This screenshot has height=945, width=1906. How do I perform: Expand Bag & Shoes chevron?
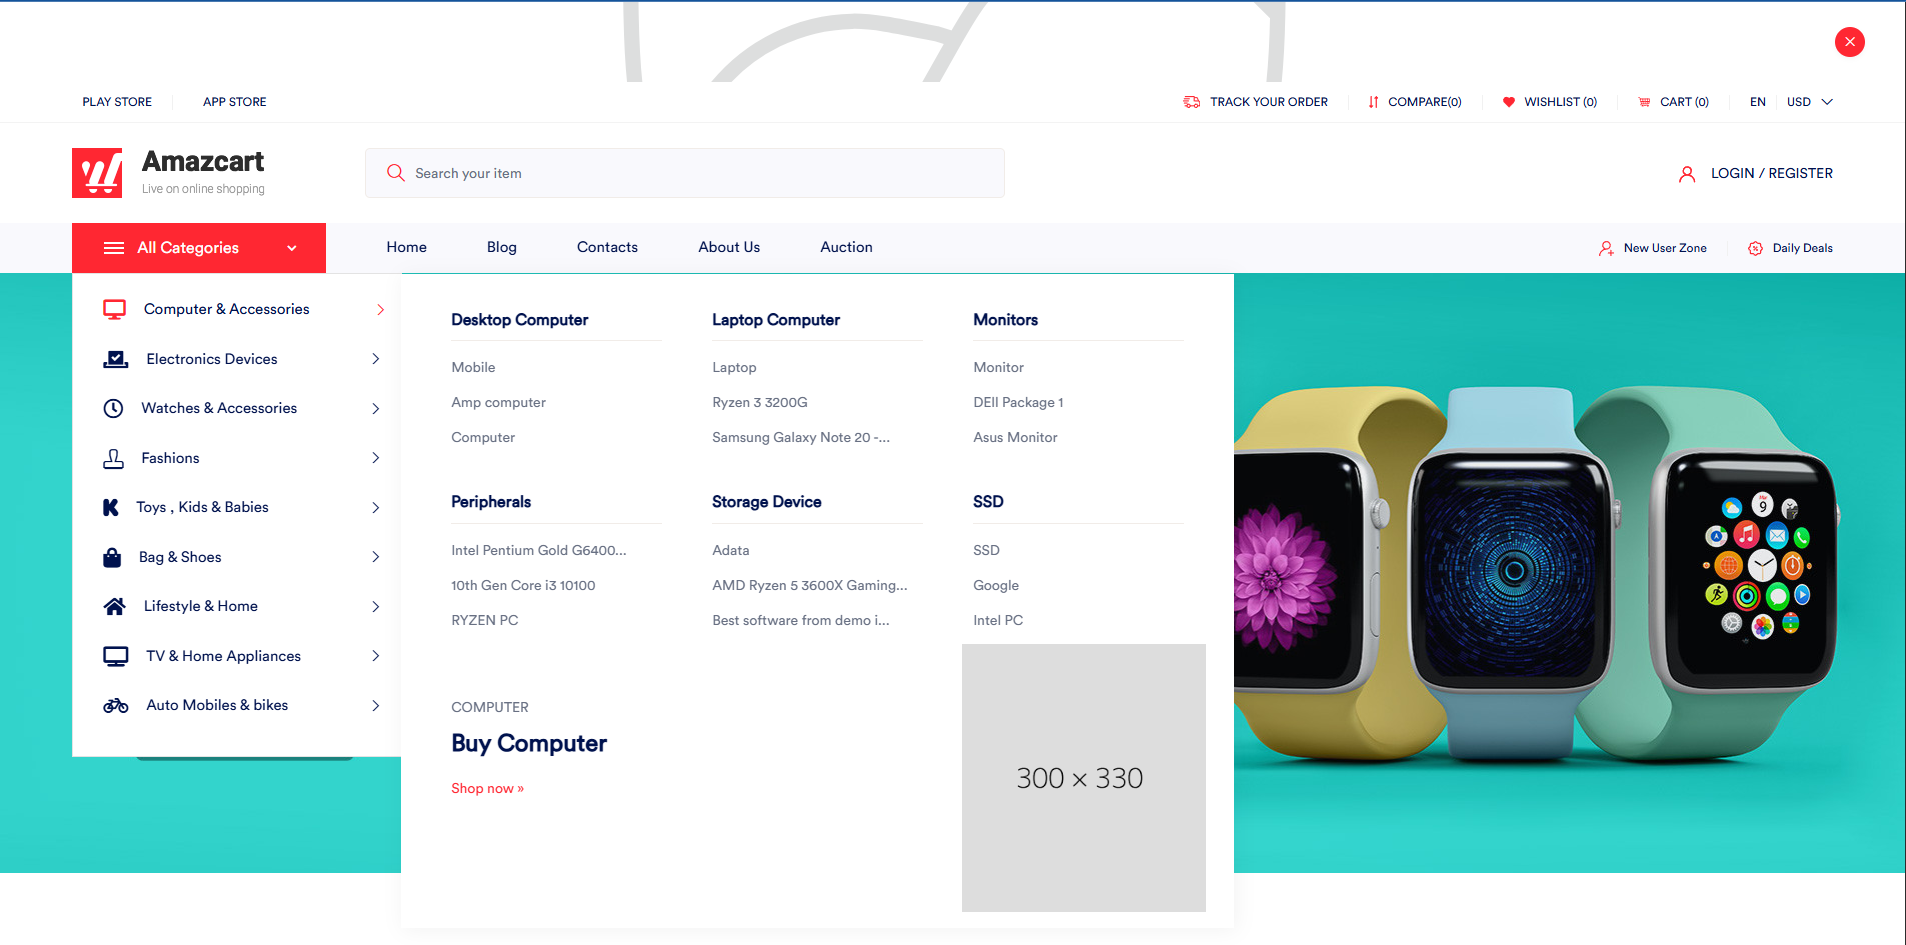coord(376,557)
